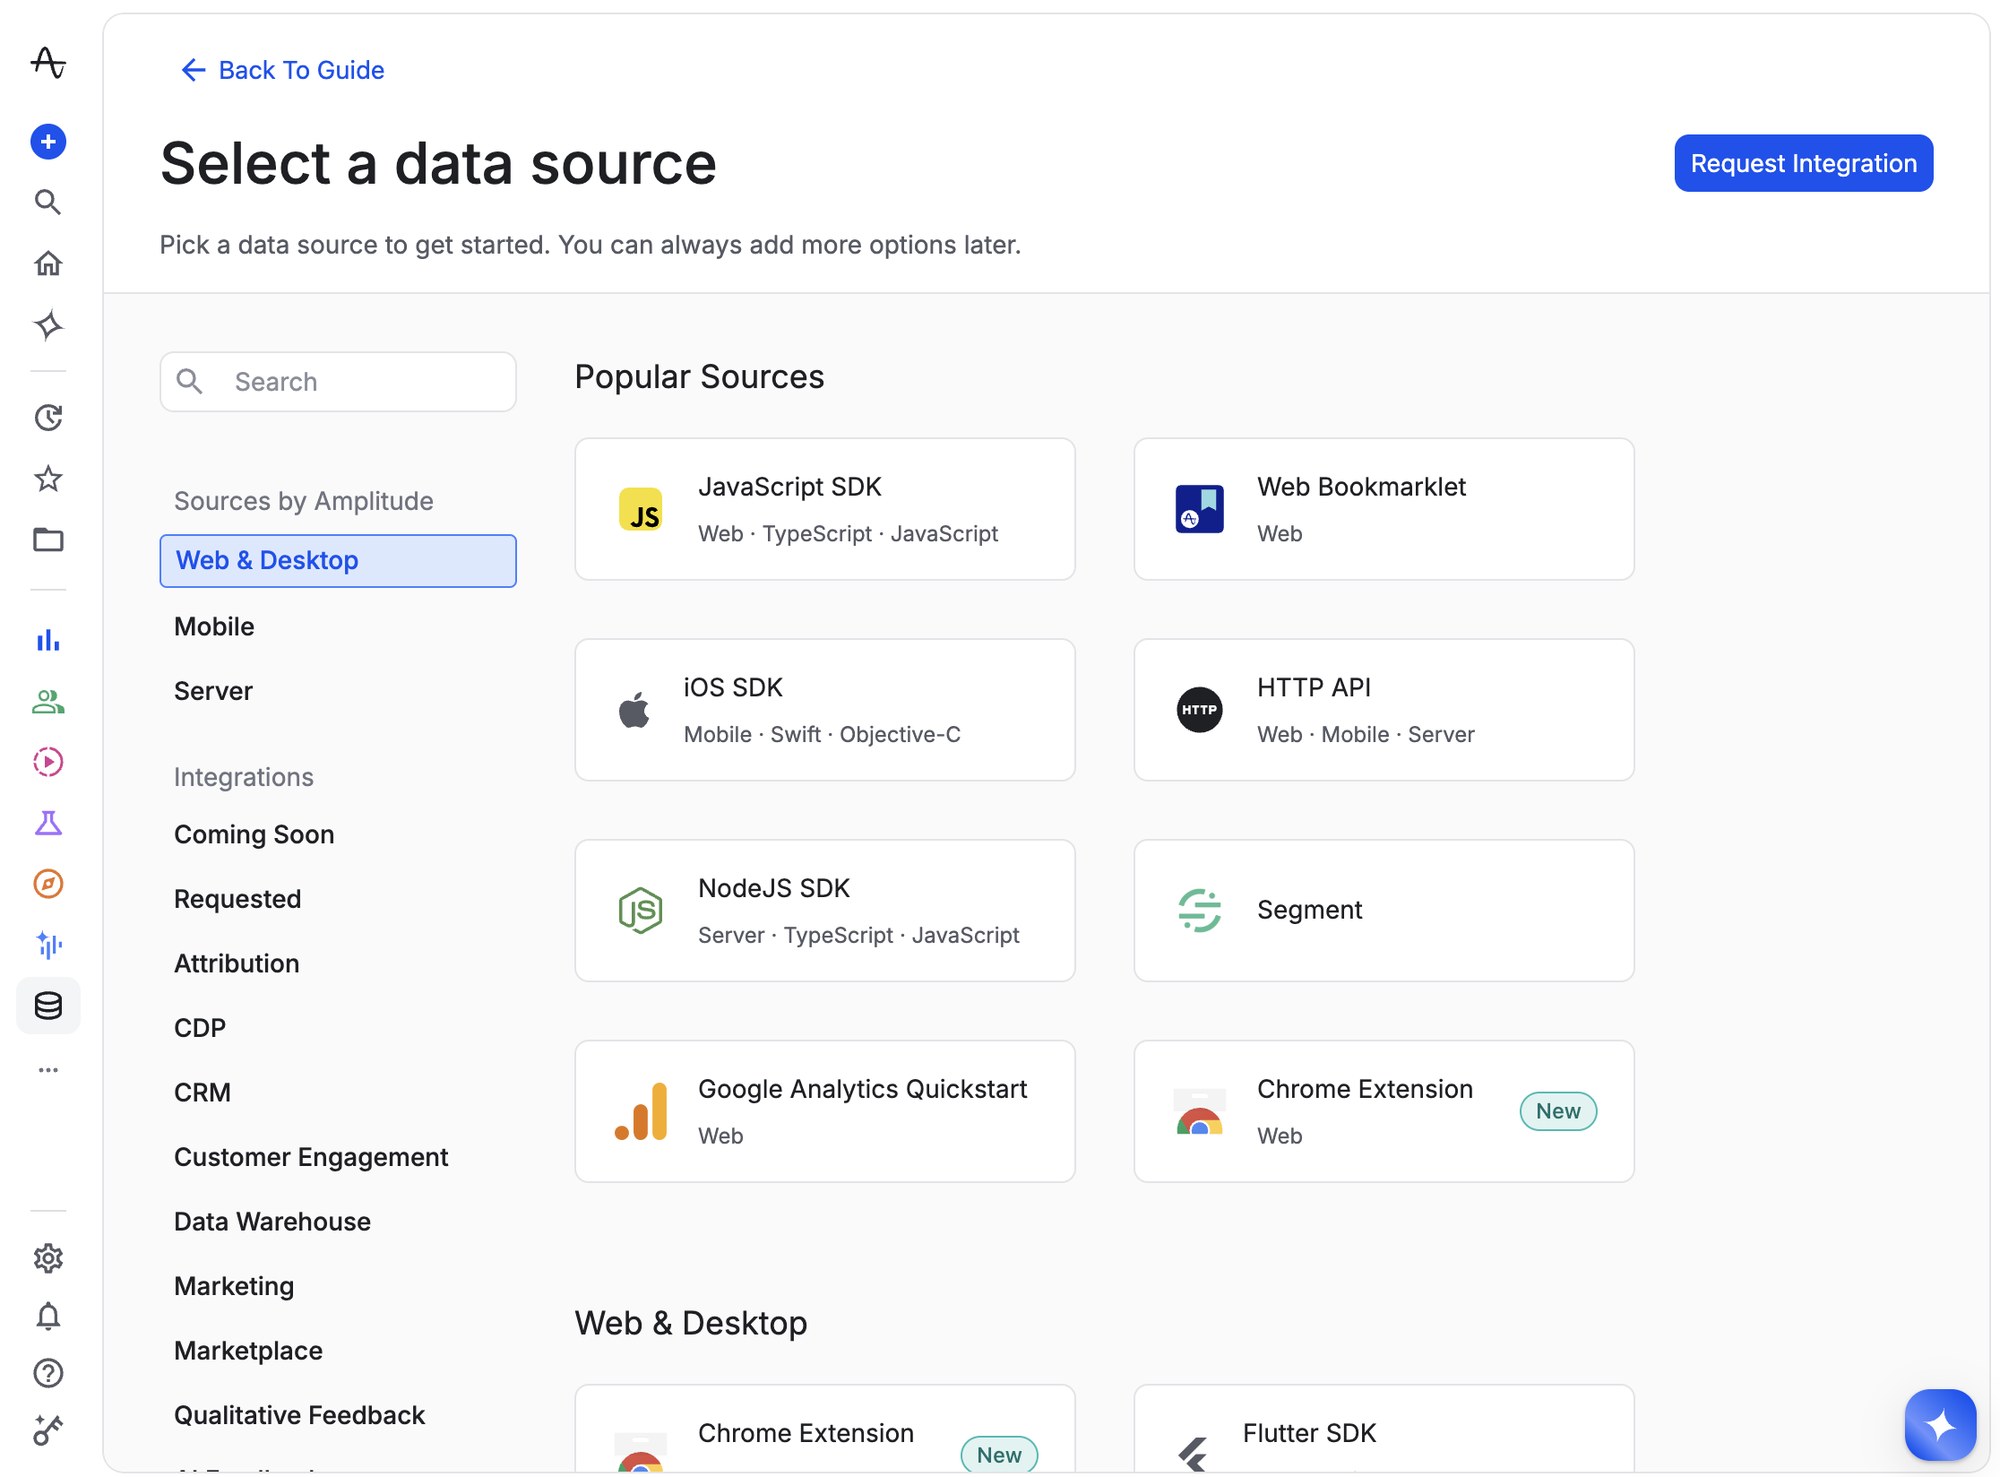2000x1477 pixels.
Task: Select the CDP integrations filter
Action: [200, 1028]
